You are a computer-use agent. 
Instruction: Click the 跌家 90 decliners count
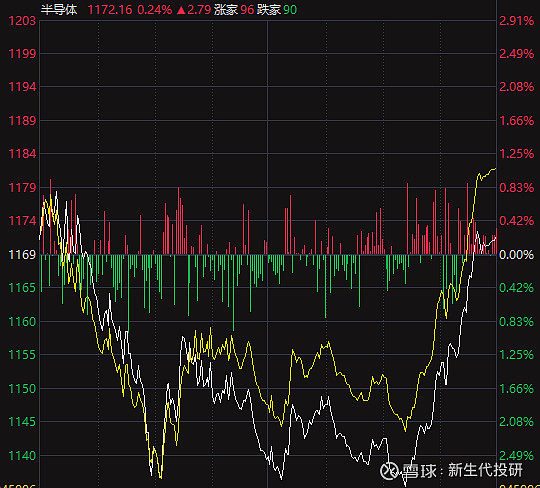pos(277,10)
